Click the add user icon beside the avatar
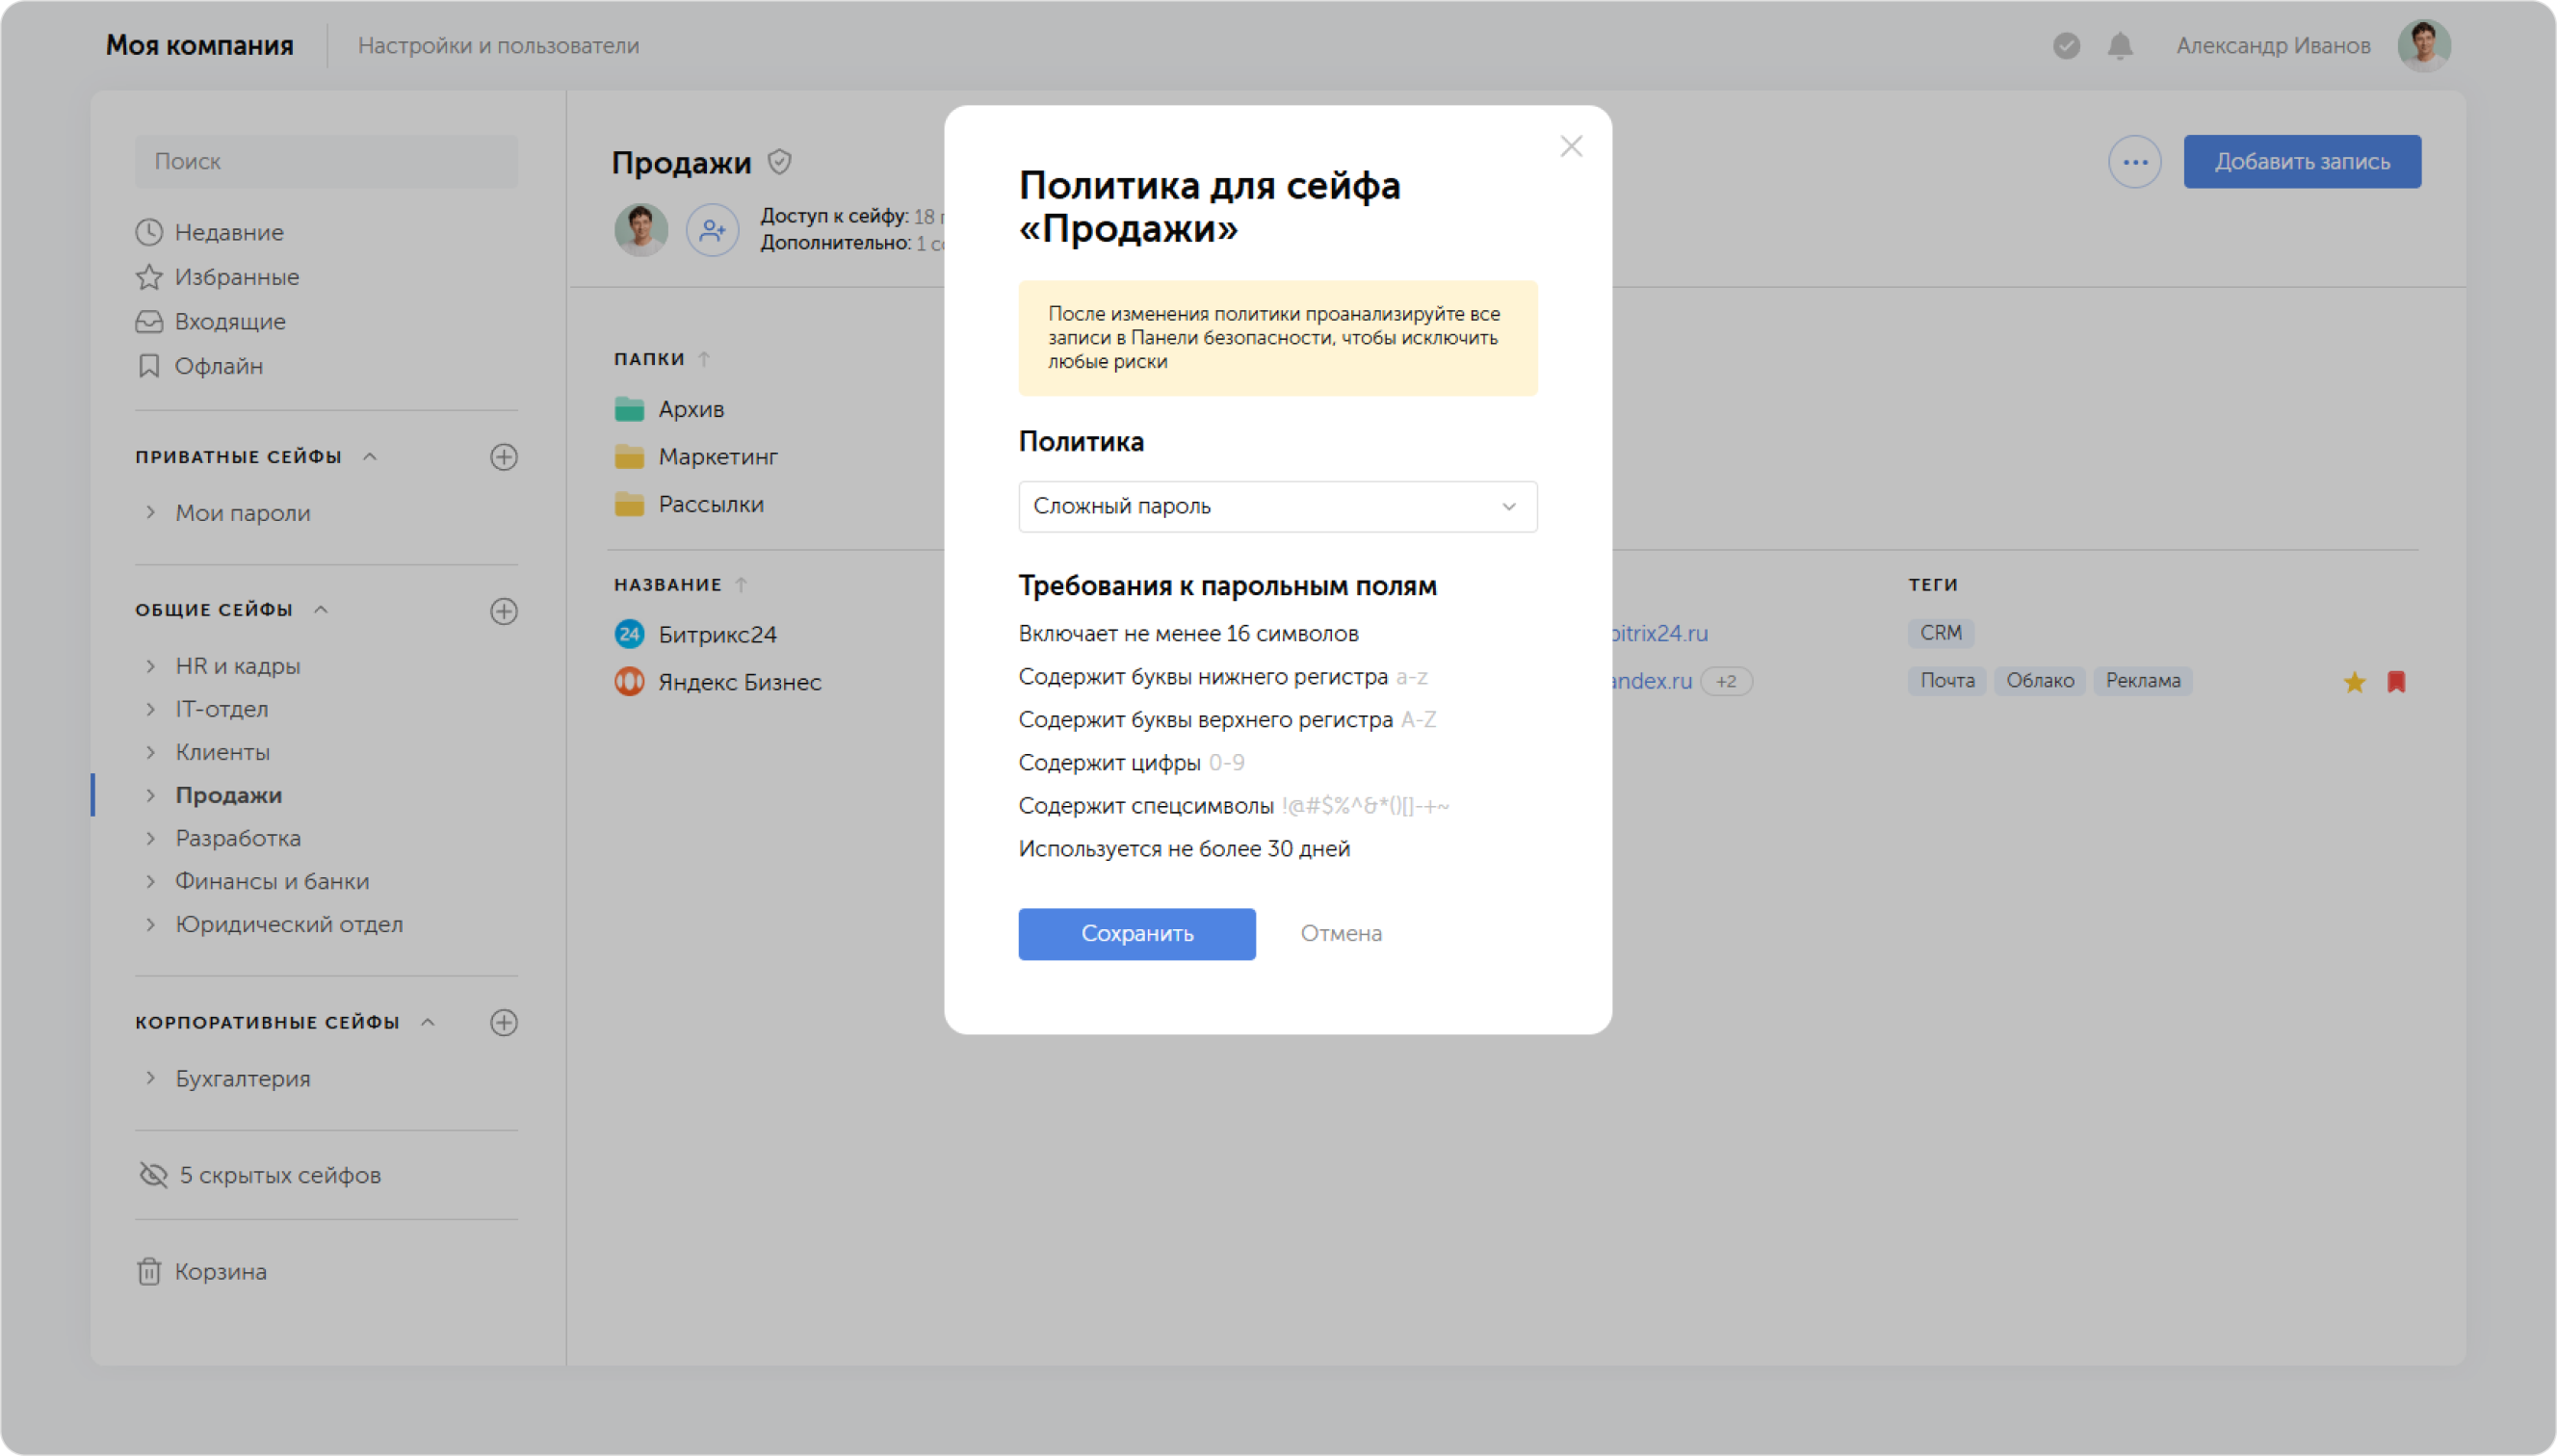2557x1456 pixels. pyautogui.click(x=712, y=231)
